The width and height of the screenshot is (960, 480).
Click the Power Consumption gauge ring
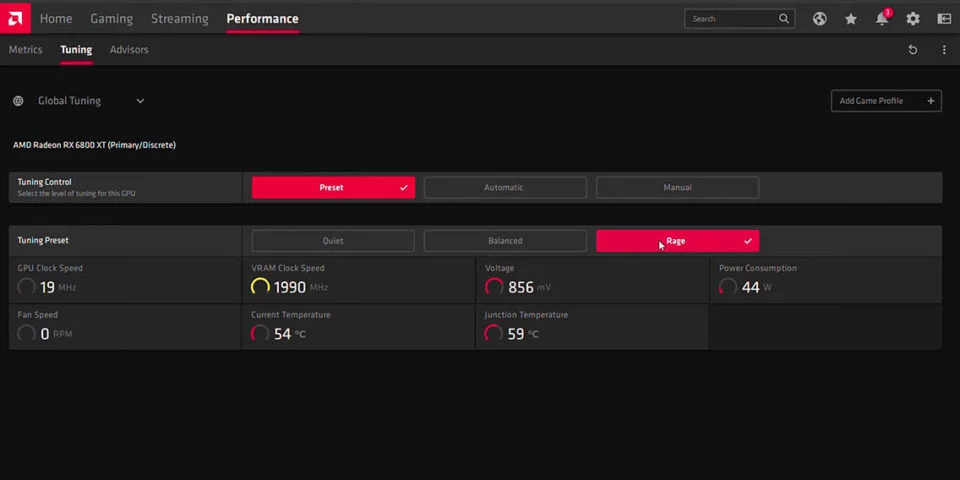coord(728,287)
